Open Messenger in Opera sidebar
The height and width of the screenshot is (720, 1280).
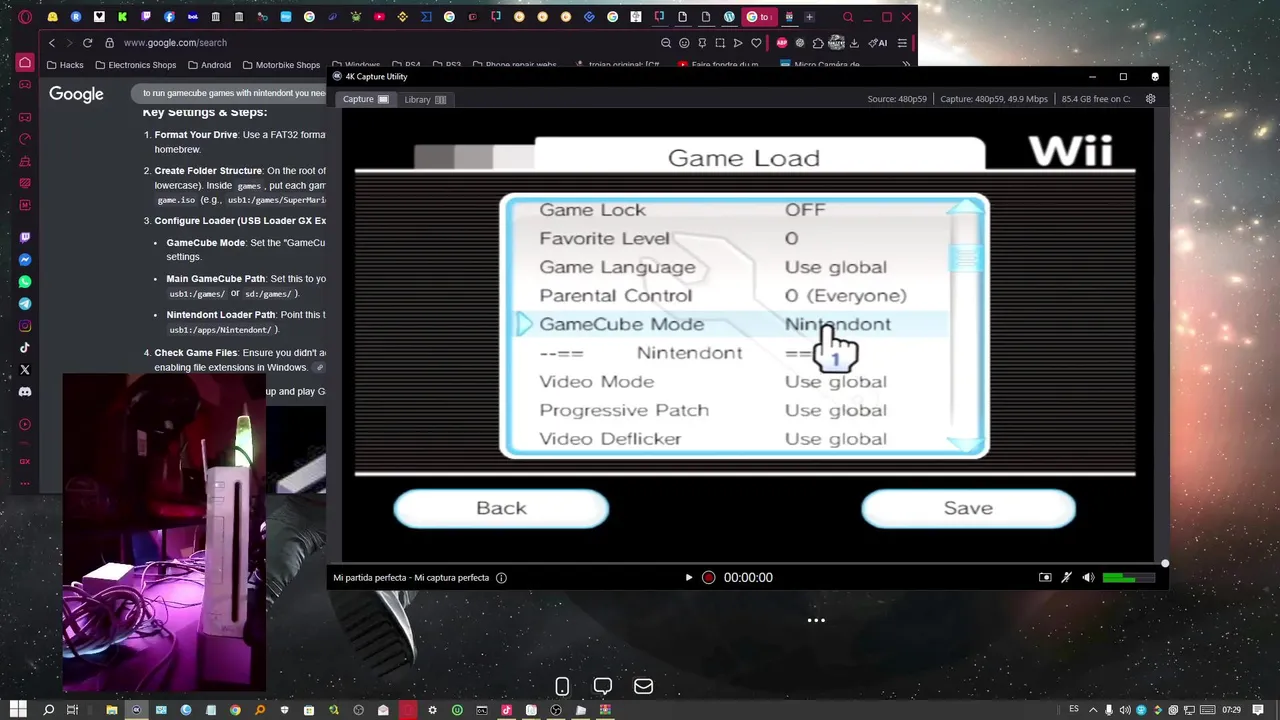25,260
